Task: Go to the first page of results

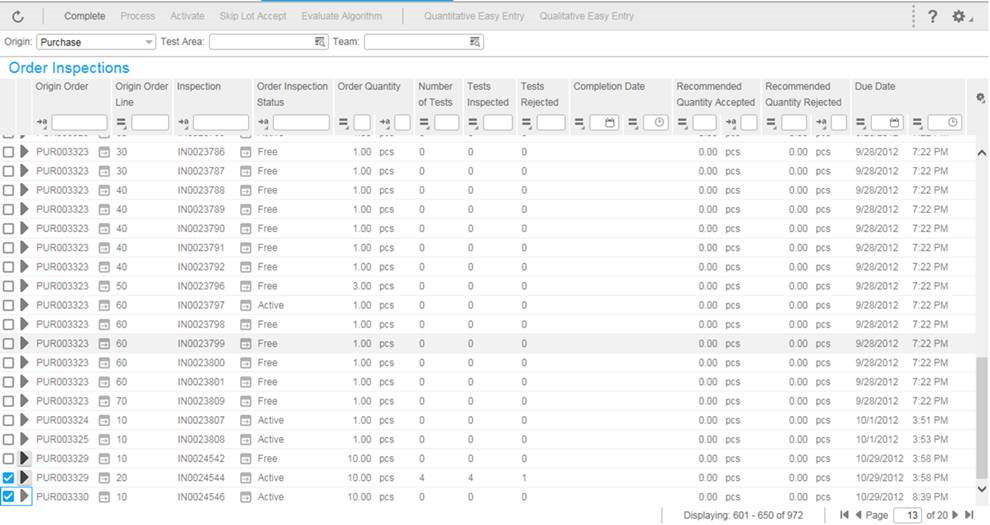Action: tap(845, 514)
